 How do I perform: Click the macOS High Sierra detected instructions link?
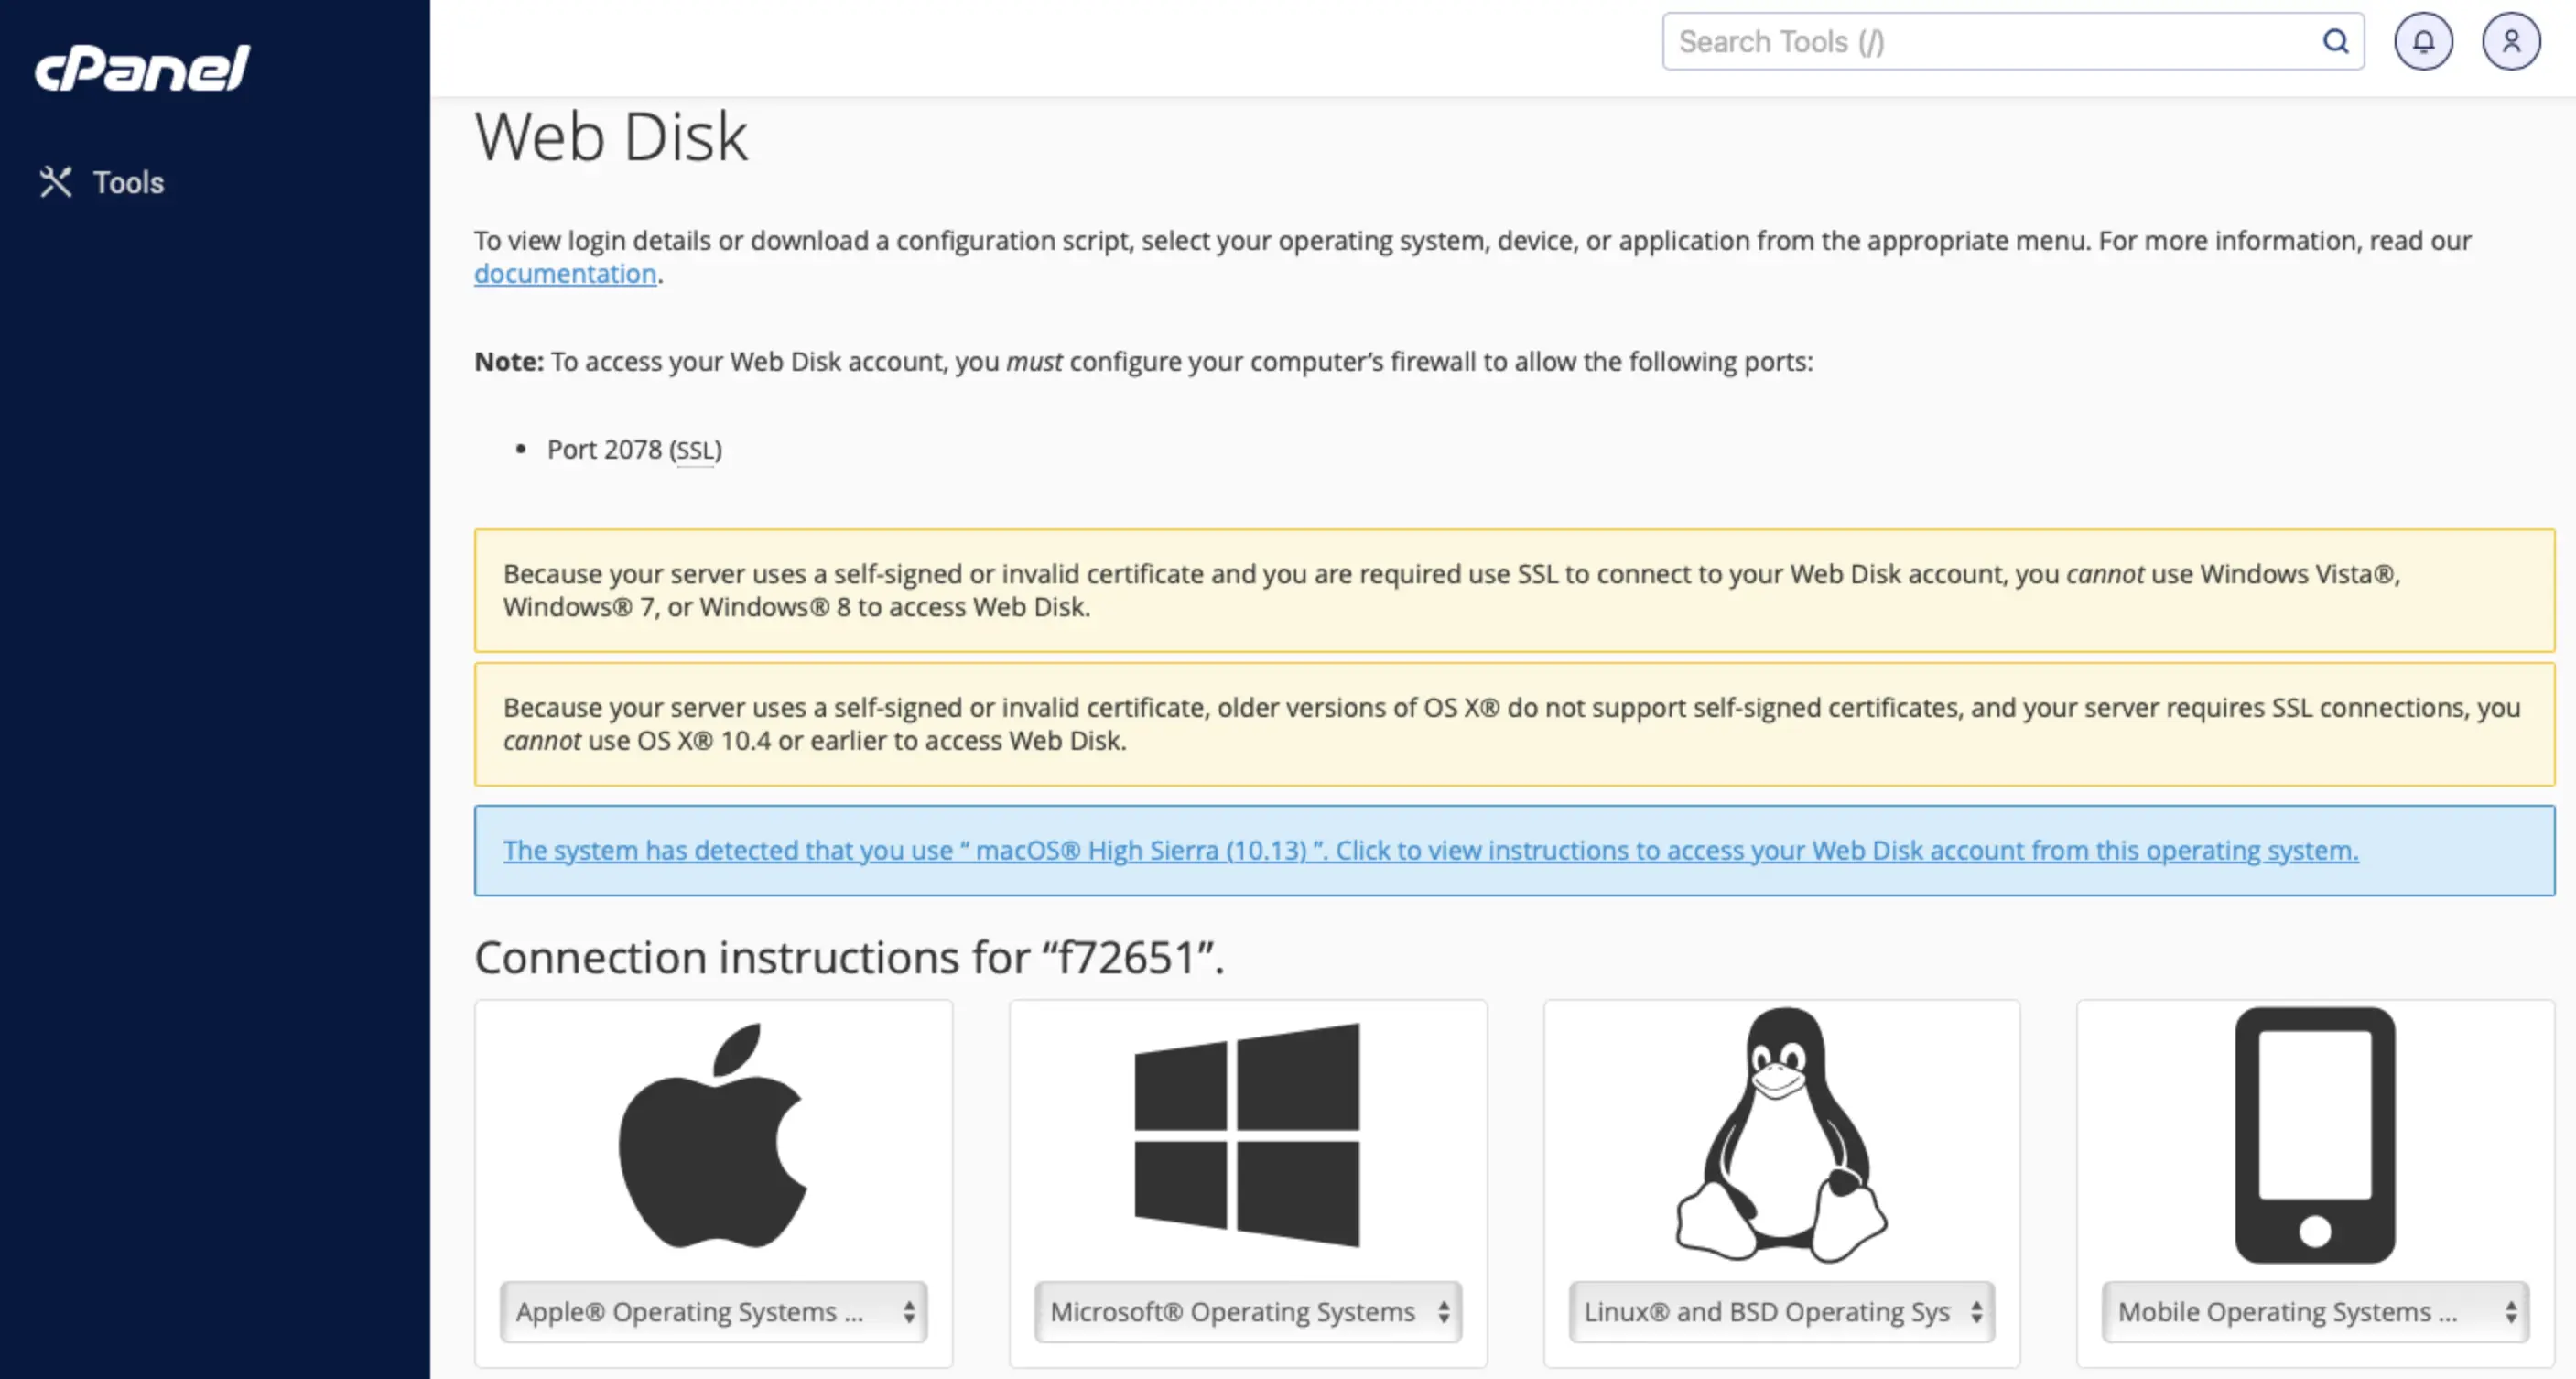pyautogui.click(x=1430, y=850)
